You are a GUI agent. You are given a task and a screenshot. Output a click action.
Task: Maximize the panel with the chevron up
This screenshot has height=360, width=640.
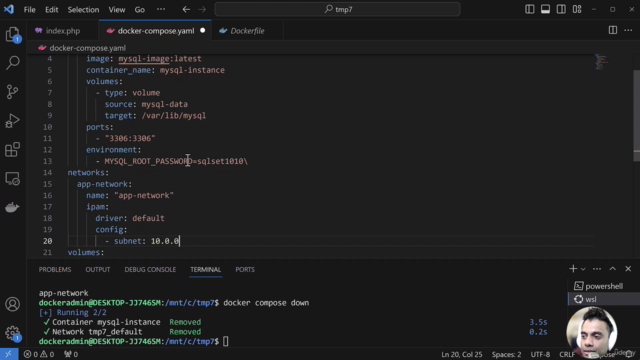613,269
